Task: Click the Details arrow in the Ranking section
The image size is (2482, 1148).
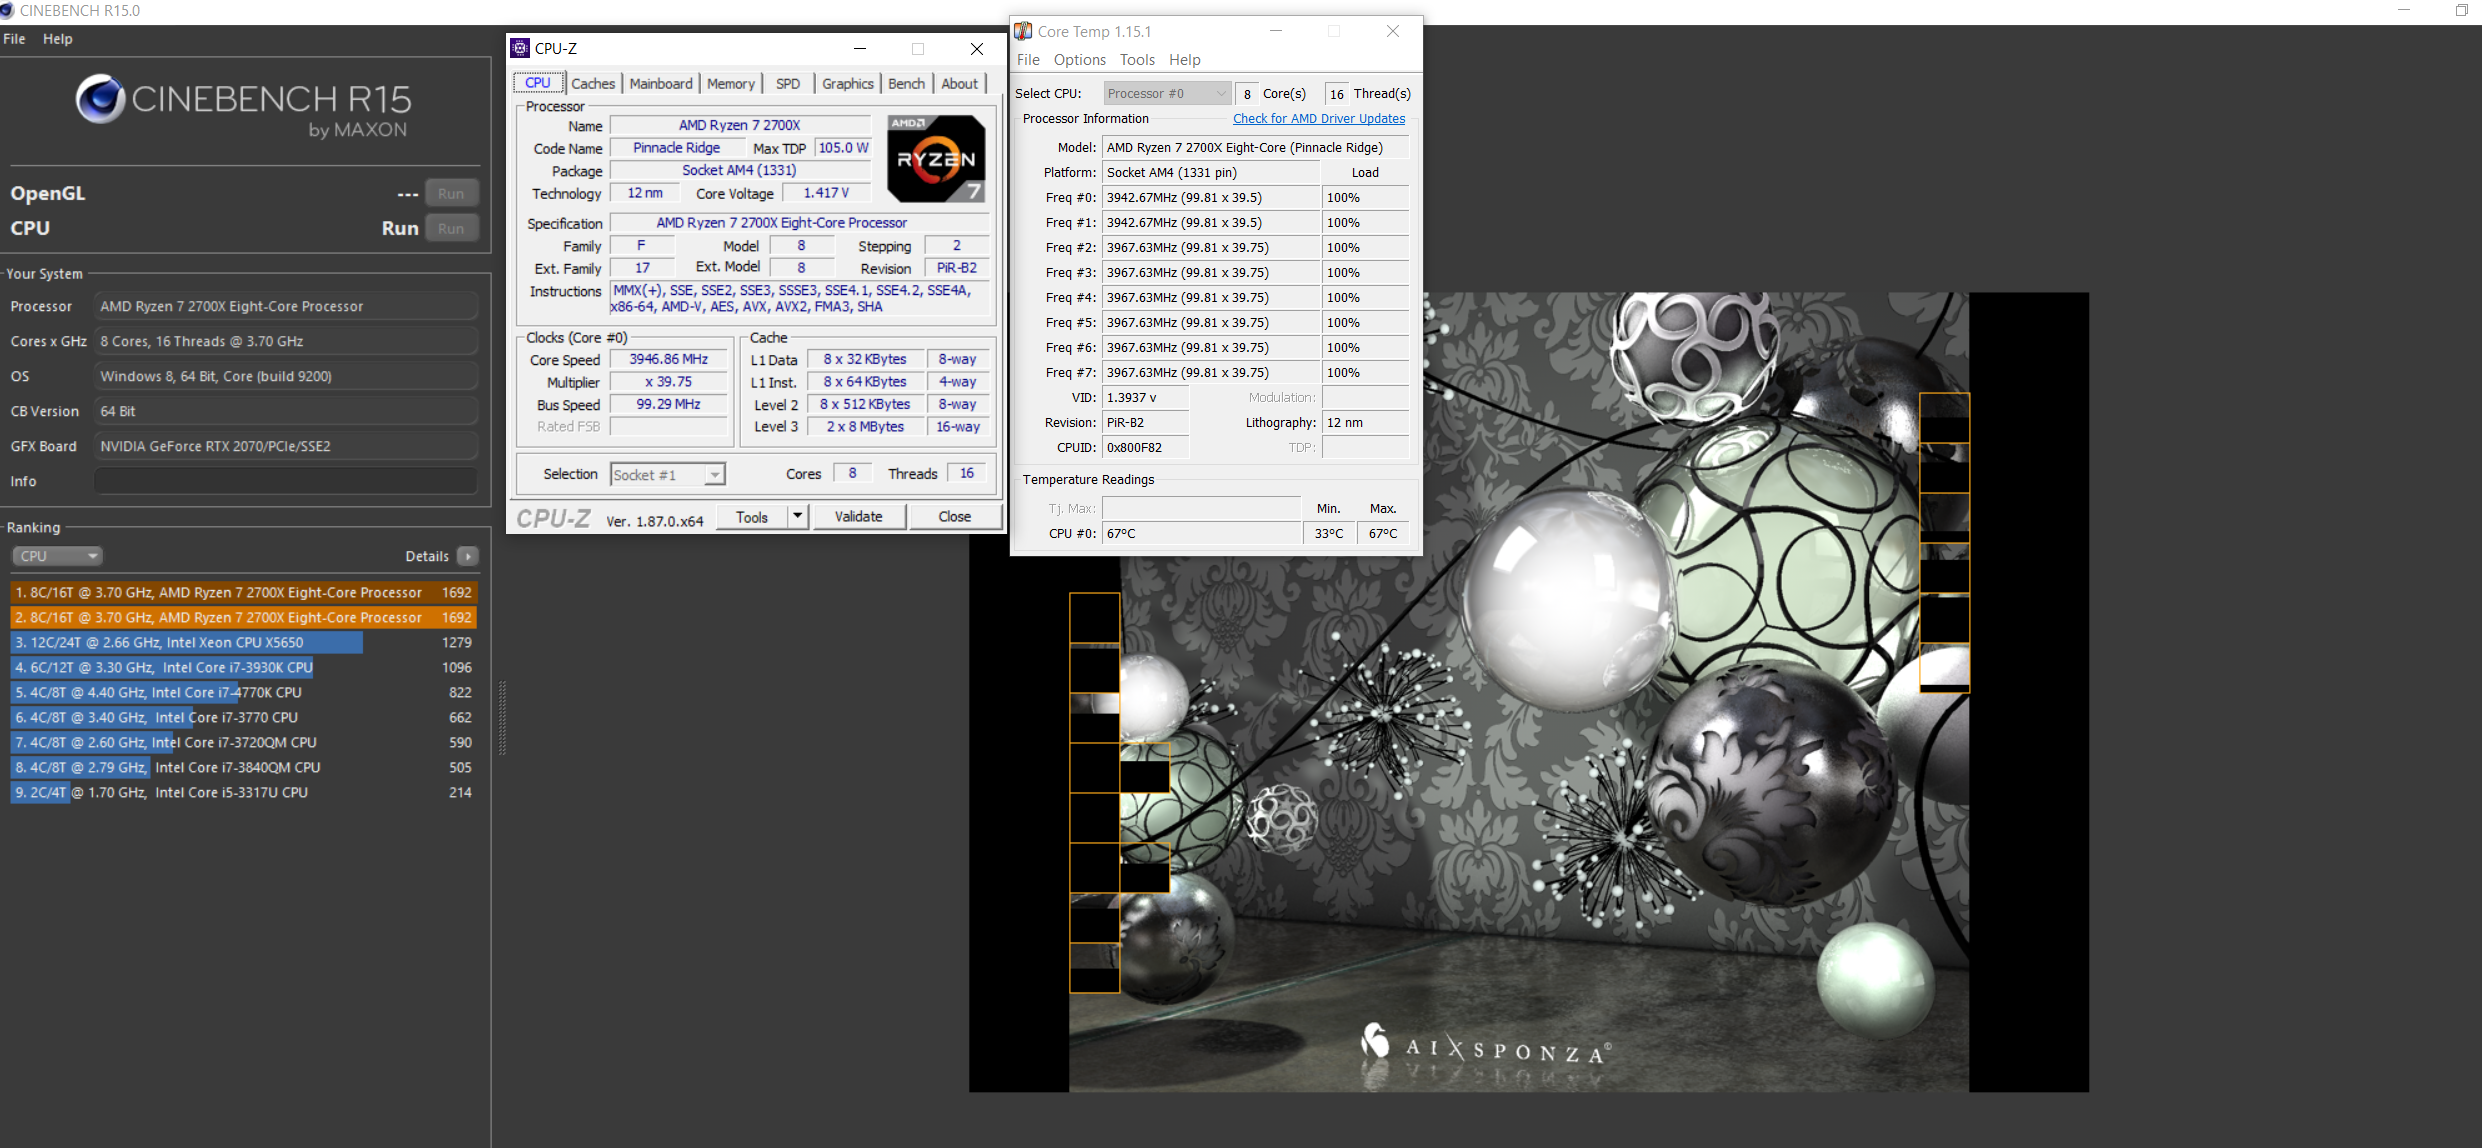Action: tap(469, 556)
